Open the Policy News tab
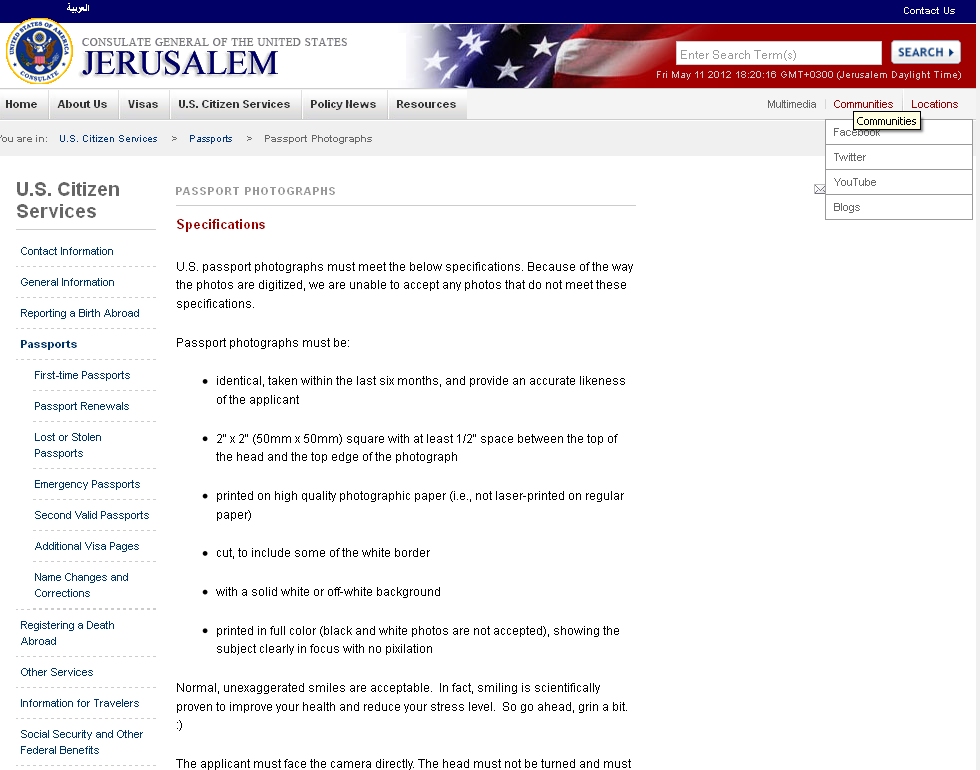Image resolution: width=980 pixels, height=770 pixels. click(x=343, y=104)
